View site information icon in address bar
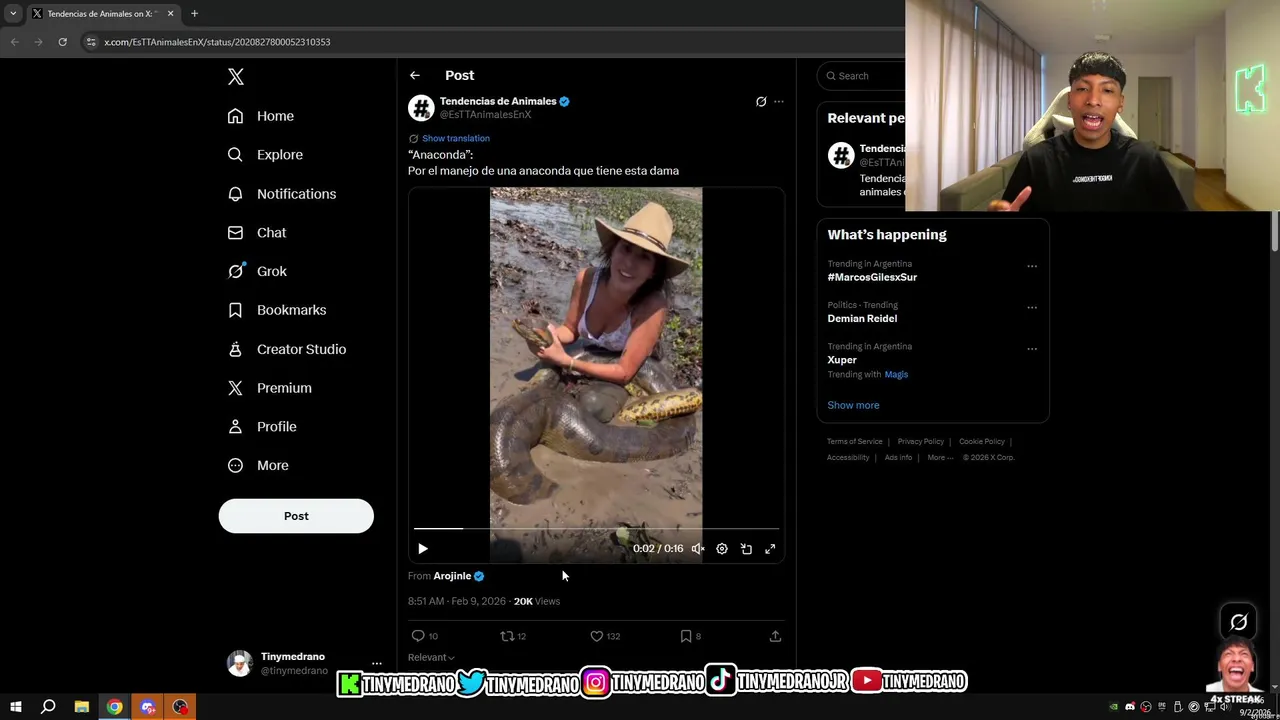 [91, 42]
